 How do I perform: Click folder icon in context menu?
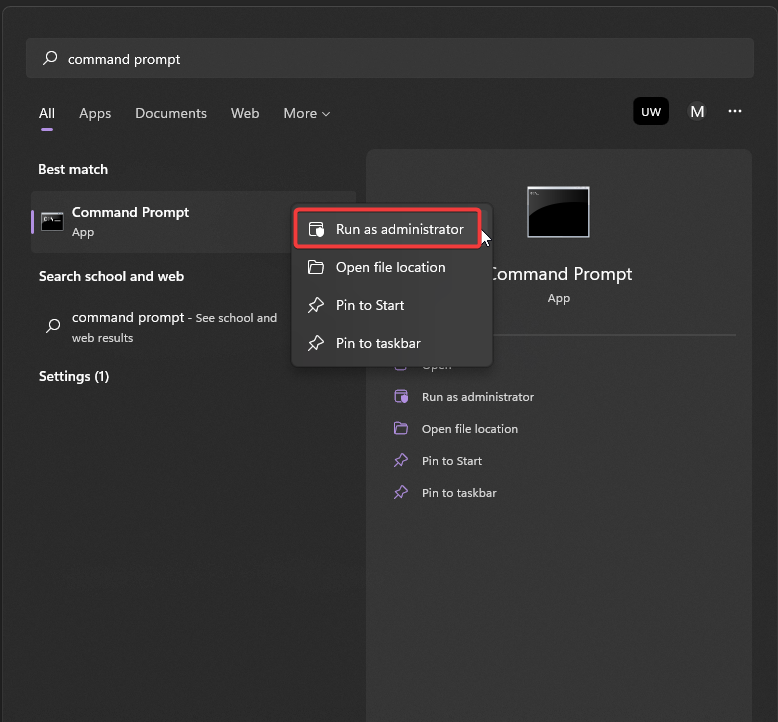tap(316, 267)
